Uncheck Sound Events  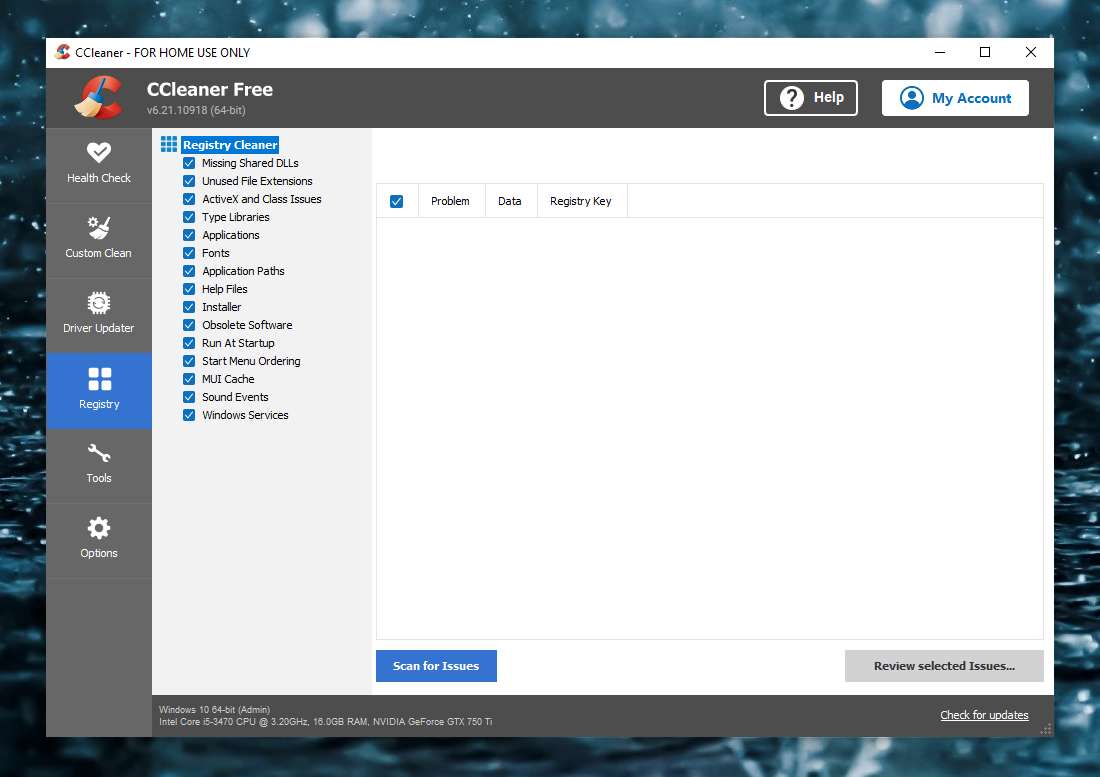[x=189, y=397]
